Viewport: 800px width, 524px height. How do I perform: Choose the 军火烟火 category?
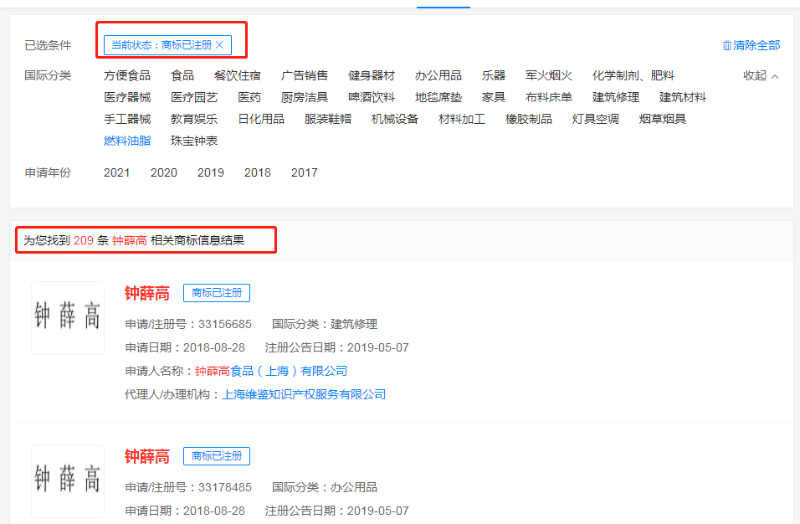point(549,76)
